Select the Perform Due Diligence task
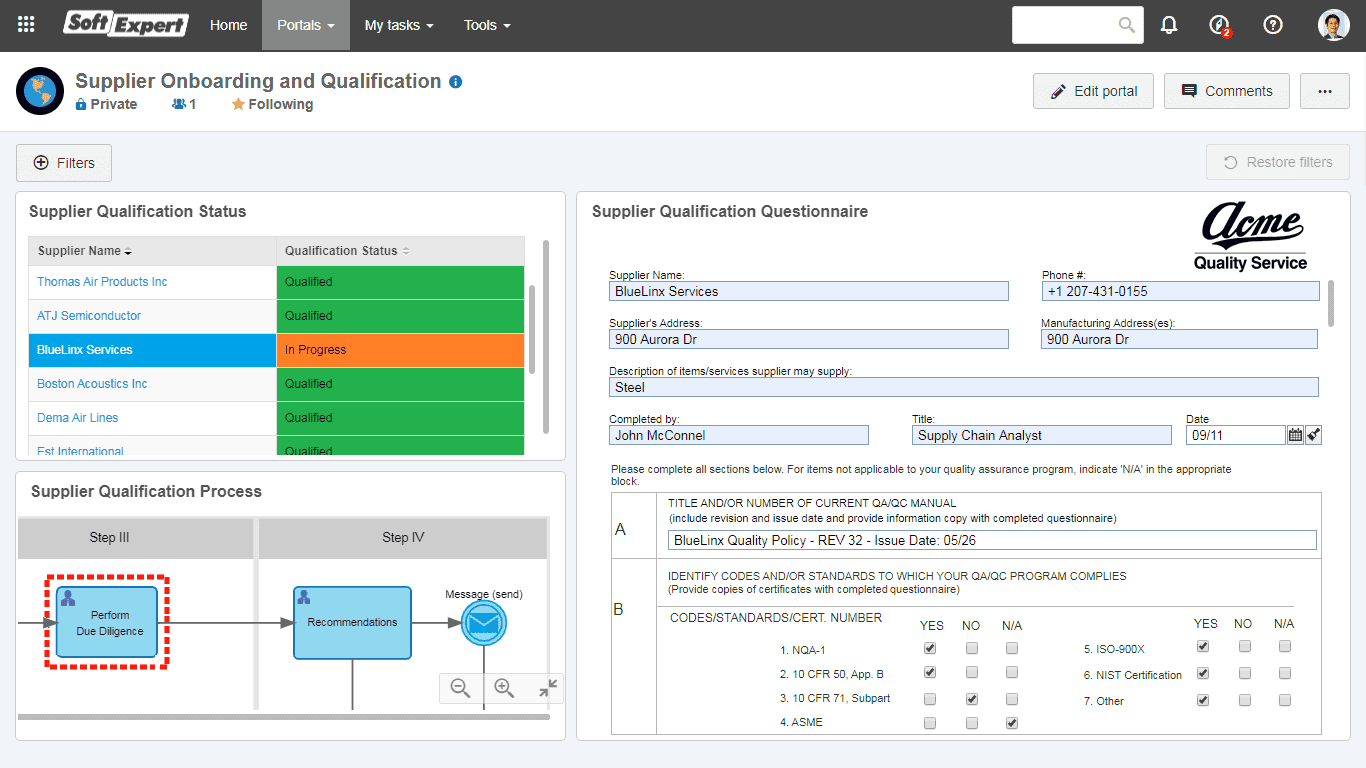Image resolution: width=1366 pixels, height=768 pixels. (x=107, y=622)
